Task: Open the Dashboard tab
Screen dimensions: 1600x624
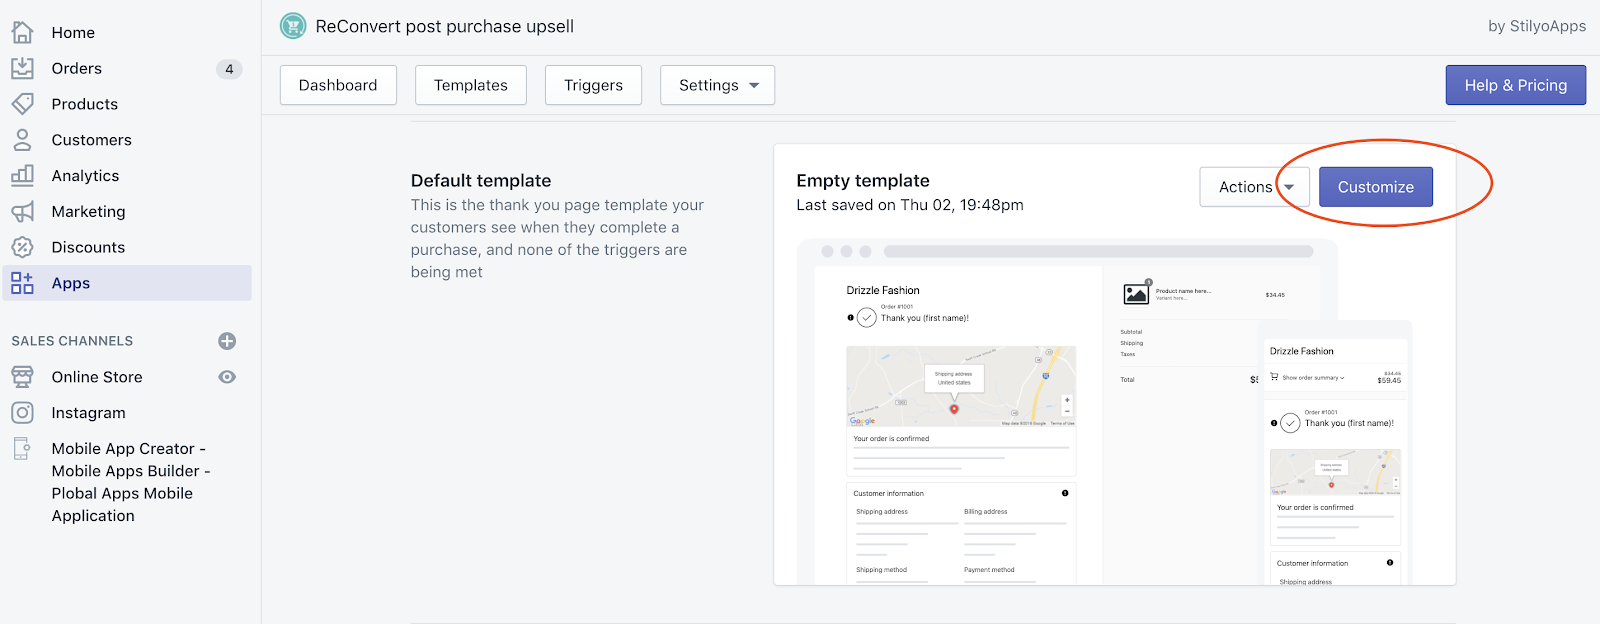Action: pos(338,85)
